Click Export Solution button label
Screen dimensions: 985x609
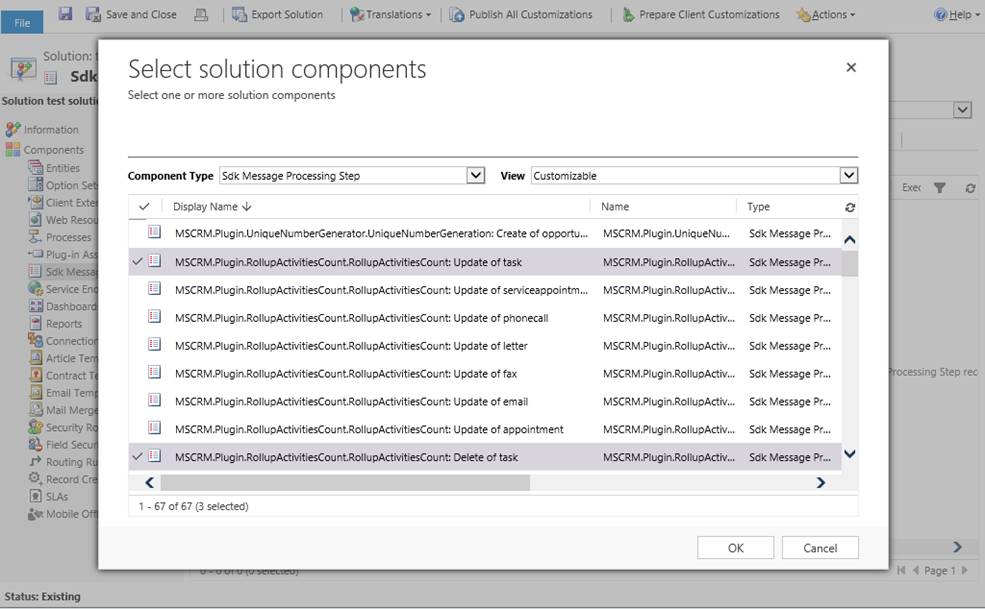pos(287,14)
